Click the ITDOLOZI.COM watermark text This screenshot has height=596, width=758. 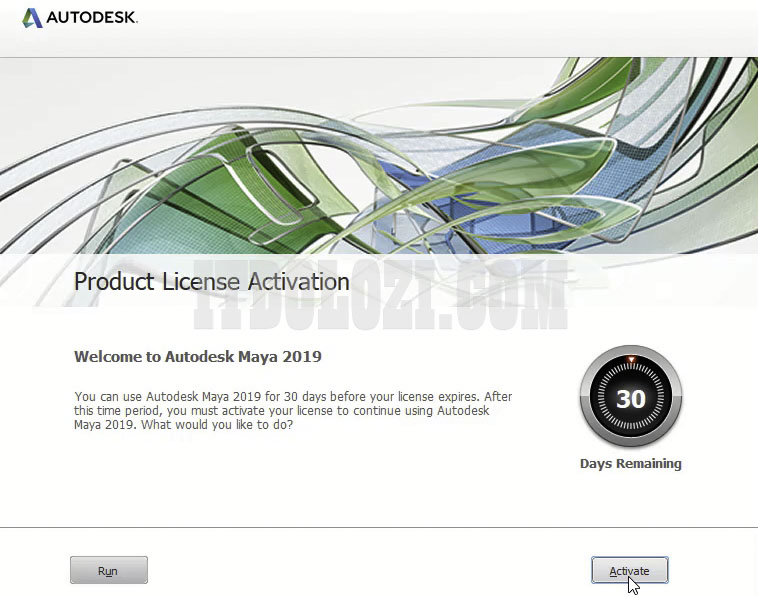(x=380, y=298)
